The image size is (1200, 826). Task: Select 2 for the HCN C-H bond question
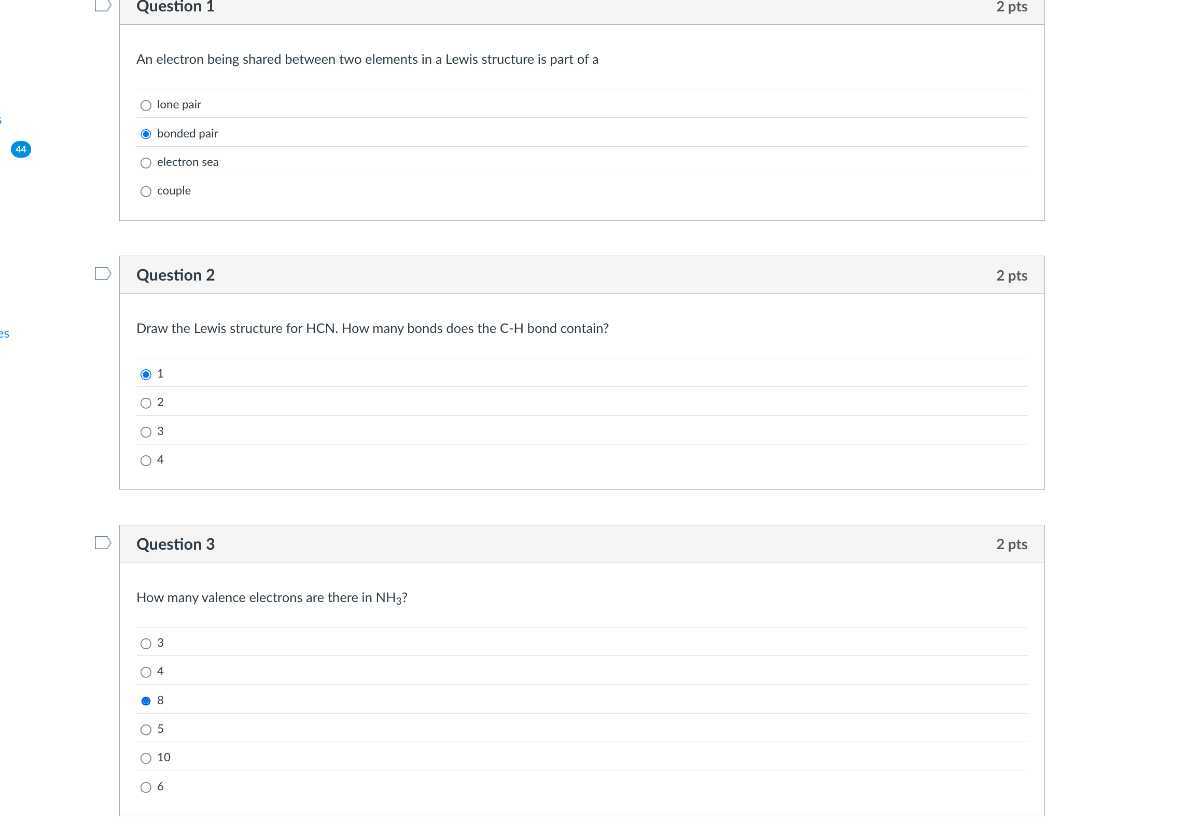point(146,403)
